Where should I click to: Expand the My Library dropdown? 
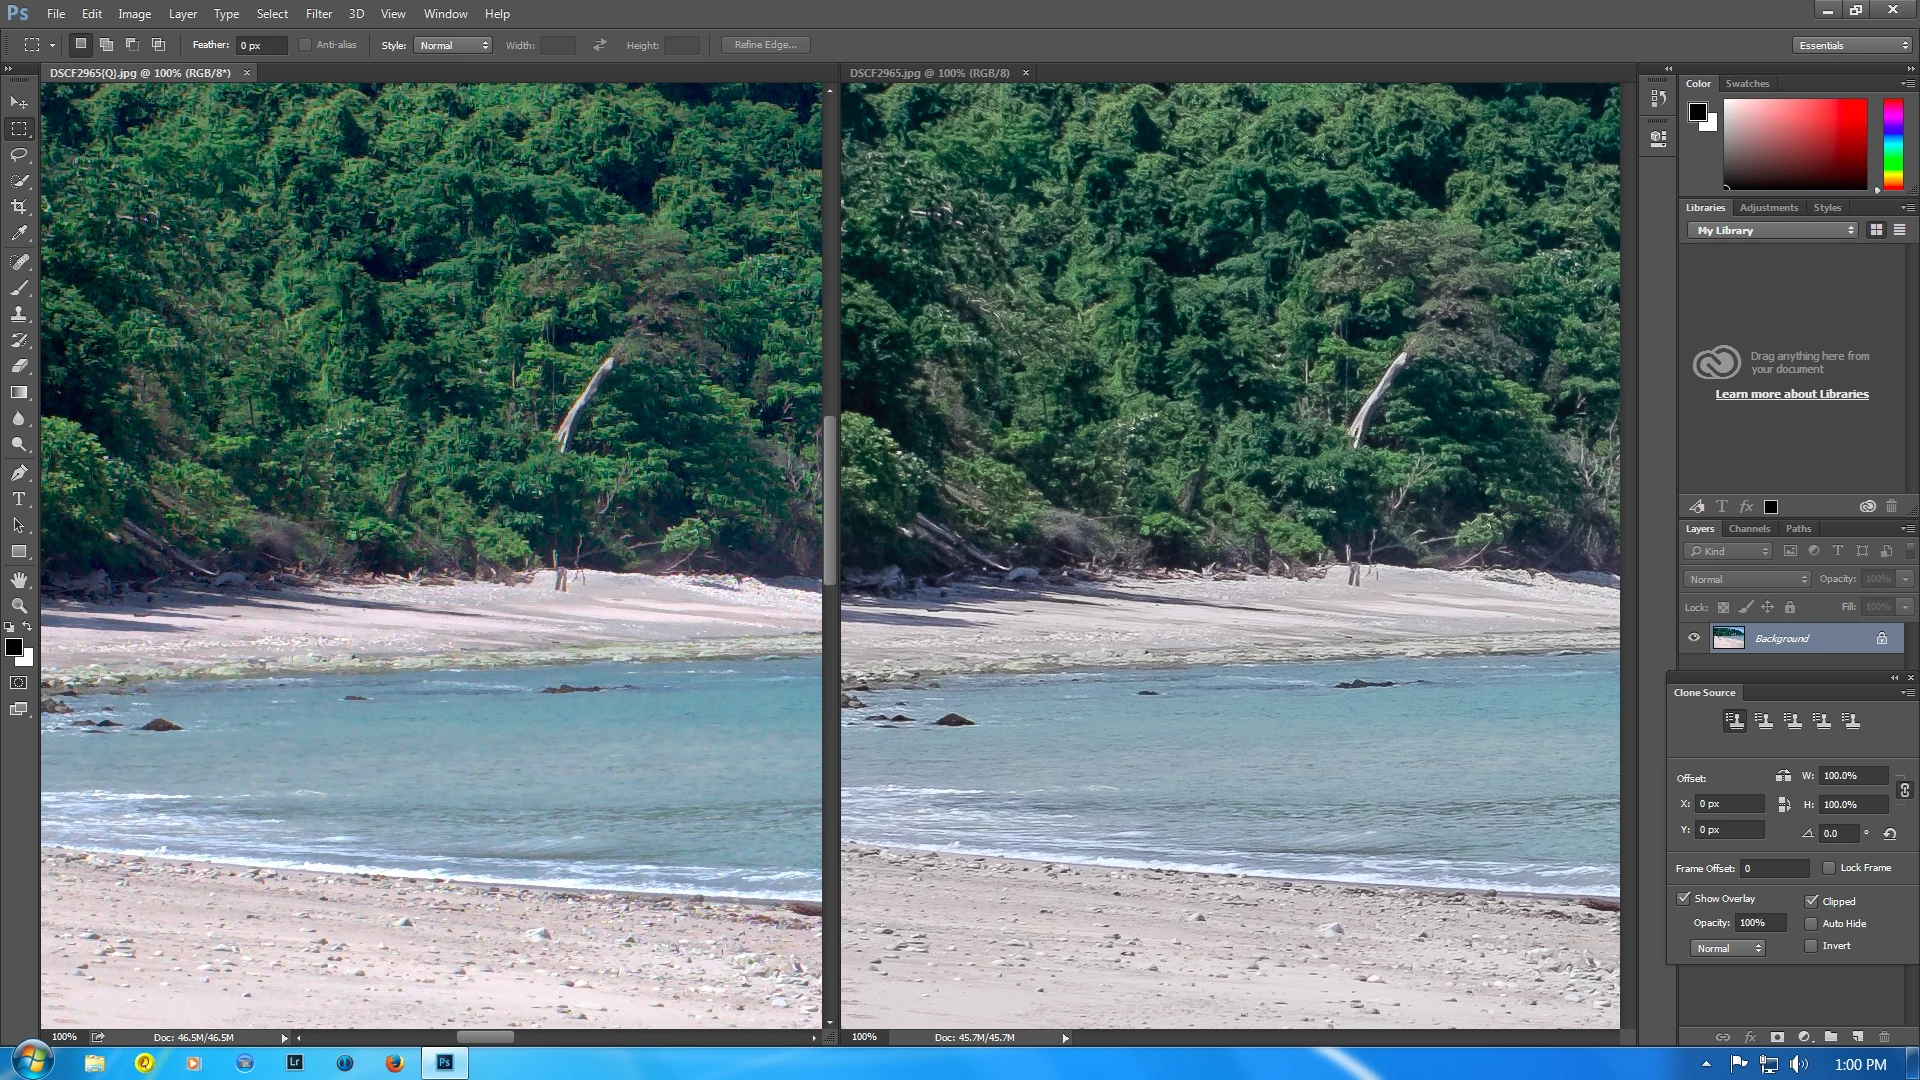tap(1775, 230)
